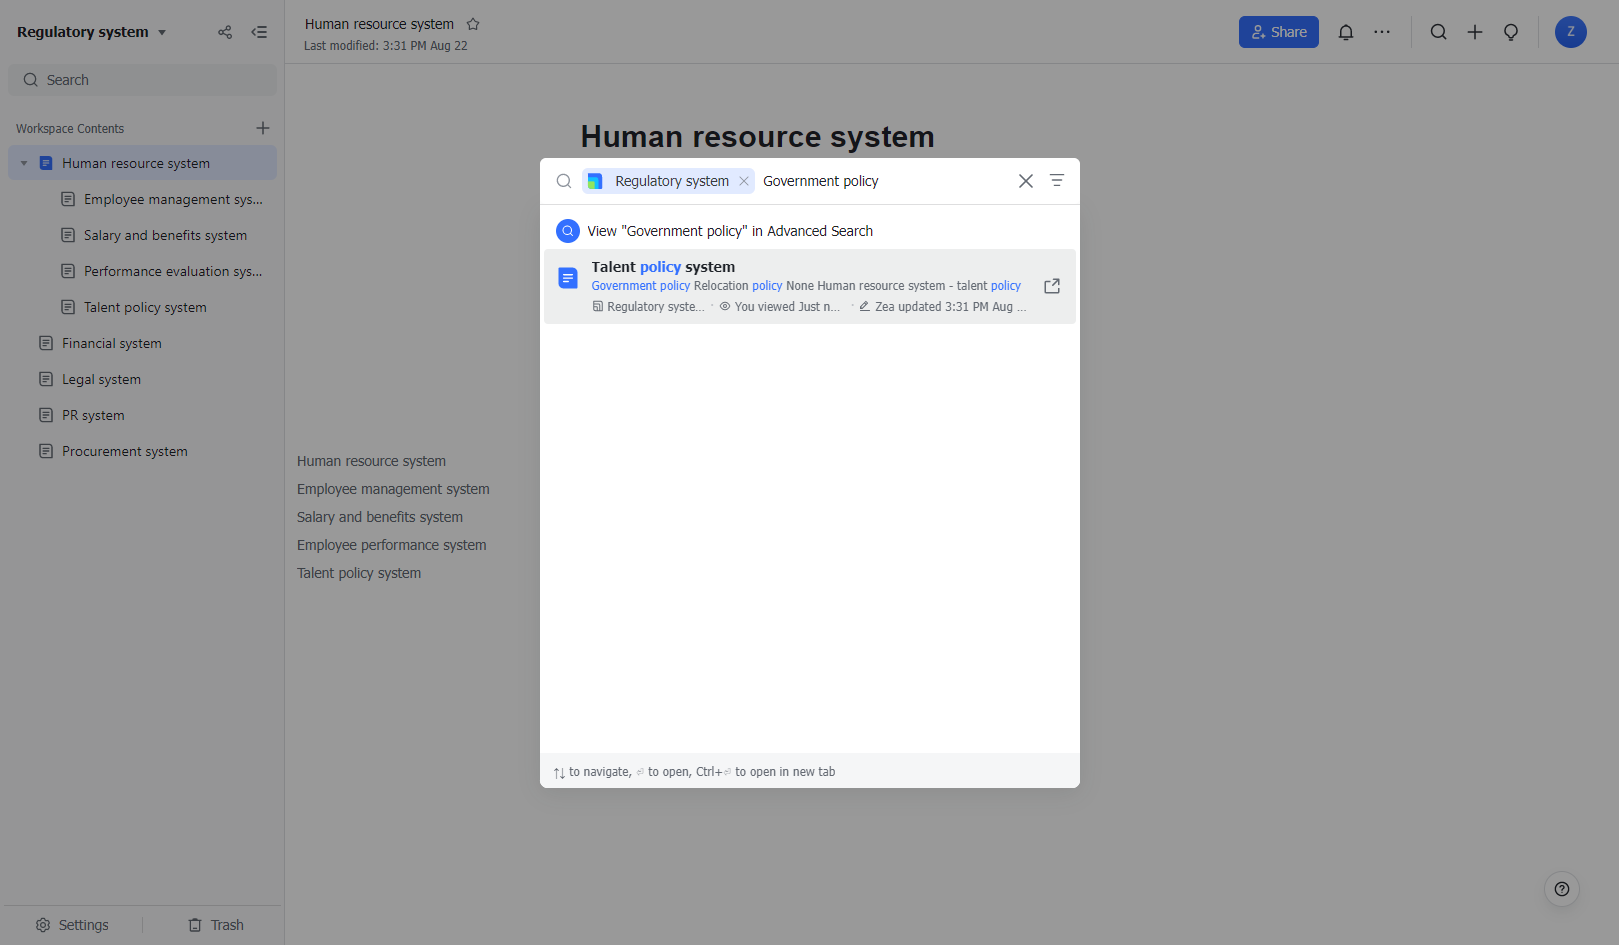
Task: Click the workspace share graph icon
Action: coord(225,32)
